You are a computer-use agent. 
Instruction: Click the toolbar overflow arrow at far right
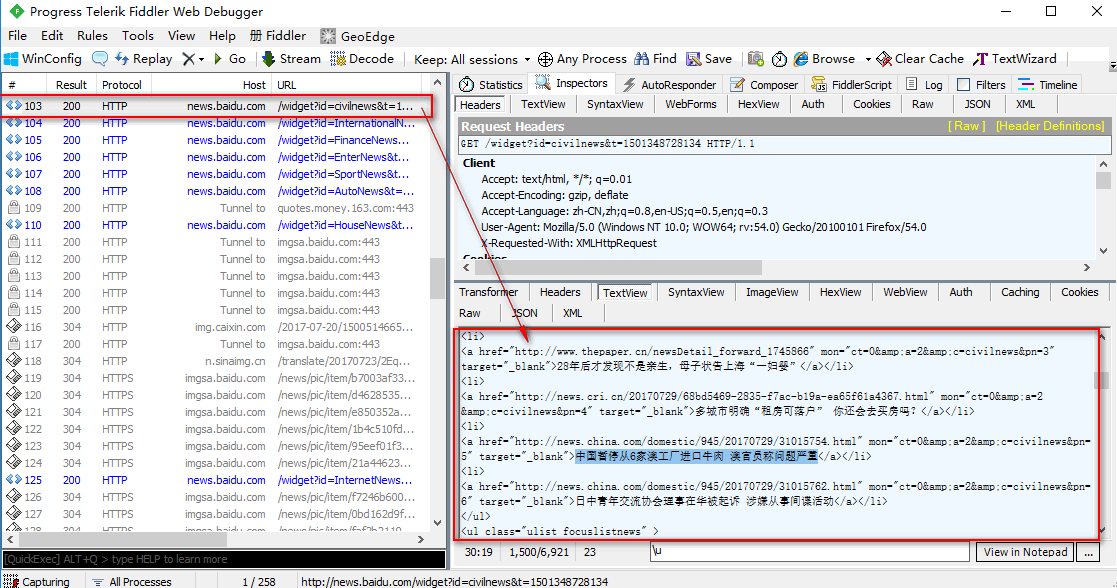pyautogui.click(x=1112, y=66)
